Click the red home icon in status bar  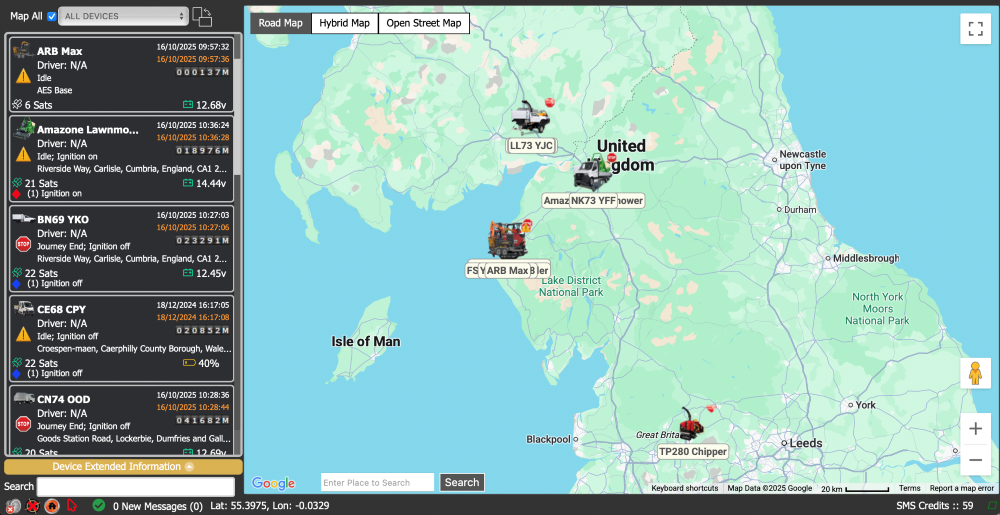(x=52, y=506)
